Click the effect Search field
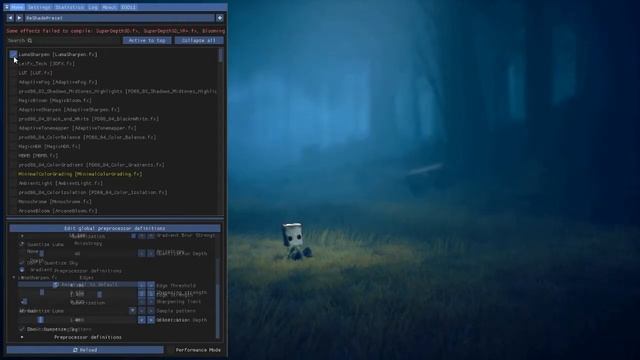The image size is (640, 360). [64, 40]
